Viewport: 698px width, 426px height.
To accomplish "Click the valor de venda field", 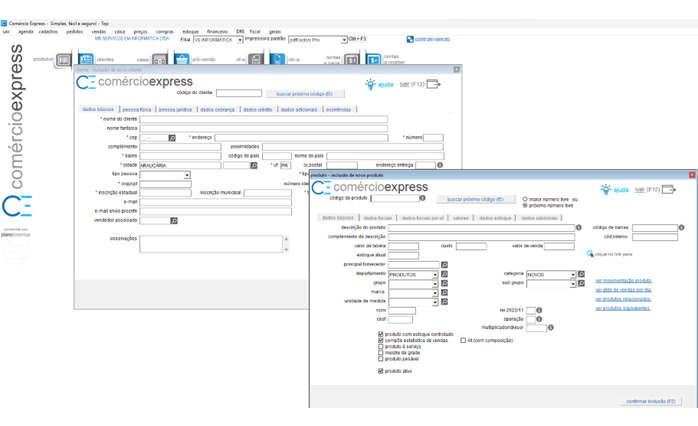I will [x=559, y=246].
